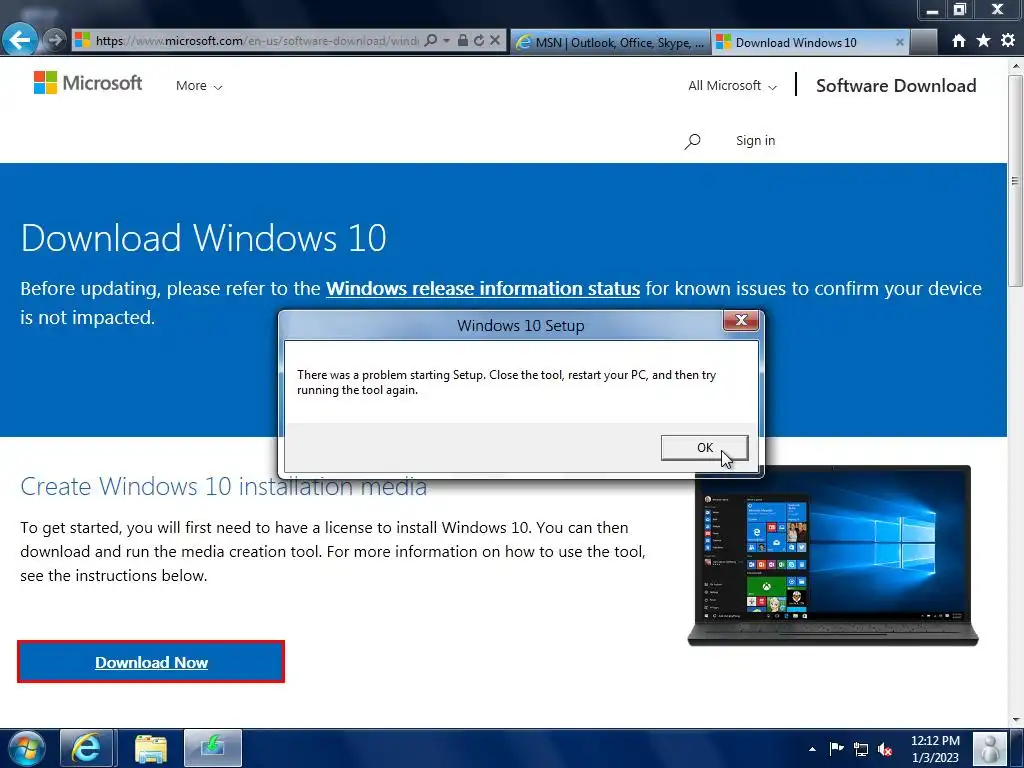Open the File Explorer taskbar icon
Viewport: 1024px width, 768px height.
[x=151, y=748]
